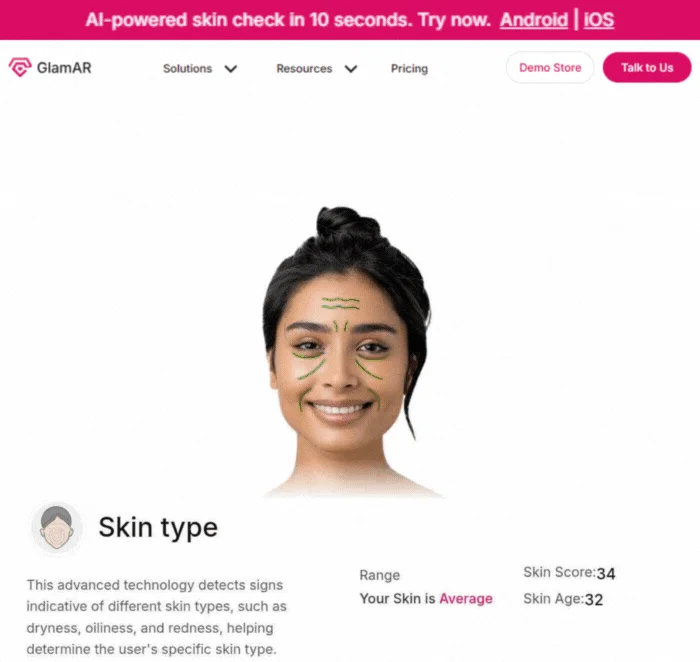Click the Skin Age value 32
The width and height of the screenshot is (700, 662).
tap(594, 600)
